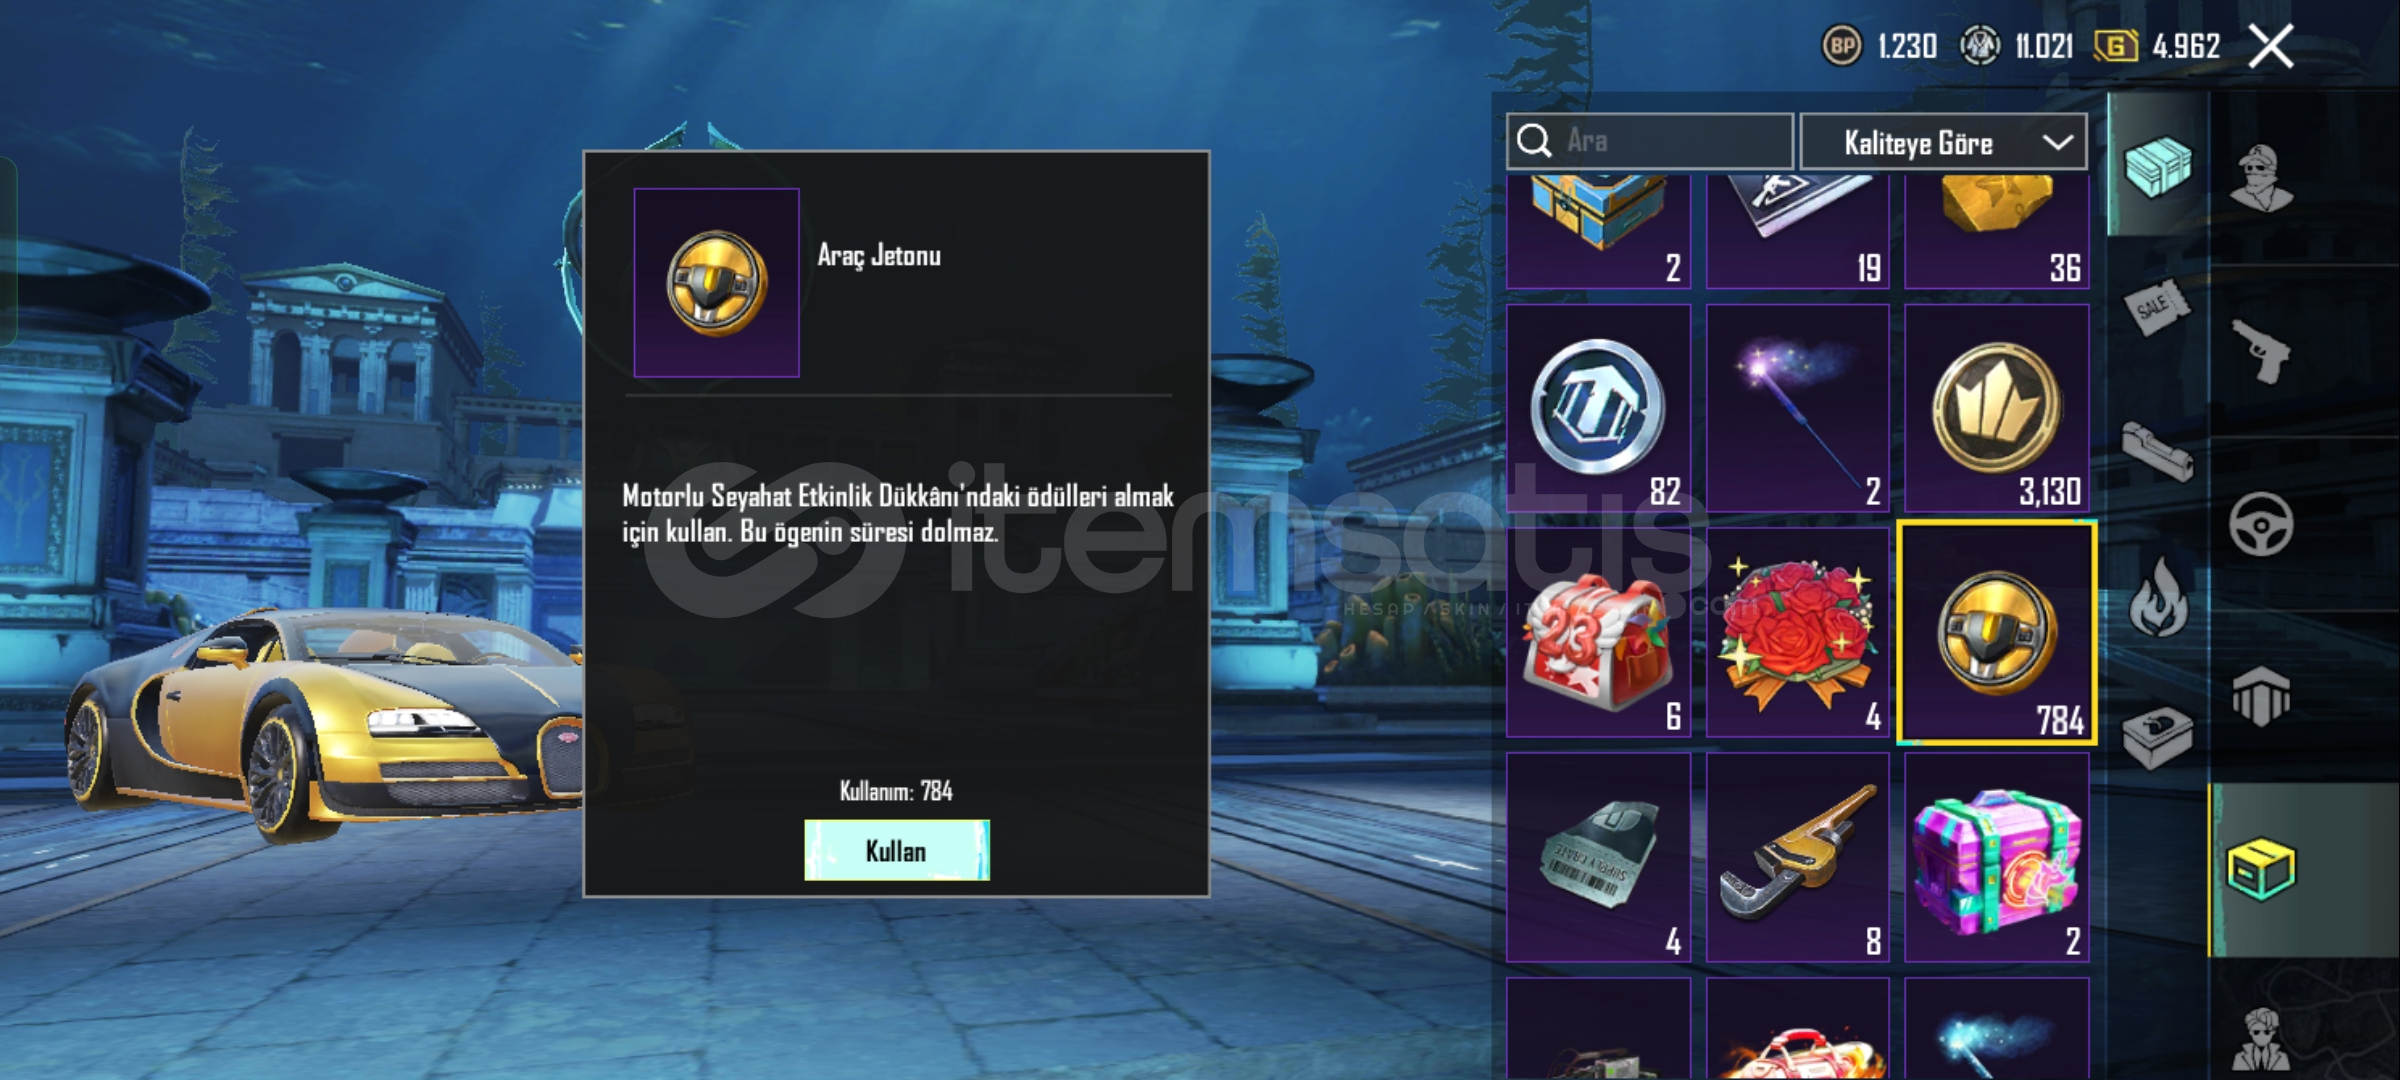Screen dimensions: 2400x1080
Task: Select the pink neon crate item
Action: click(1997, 857)
